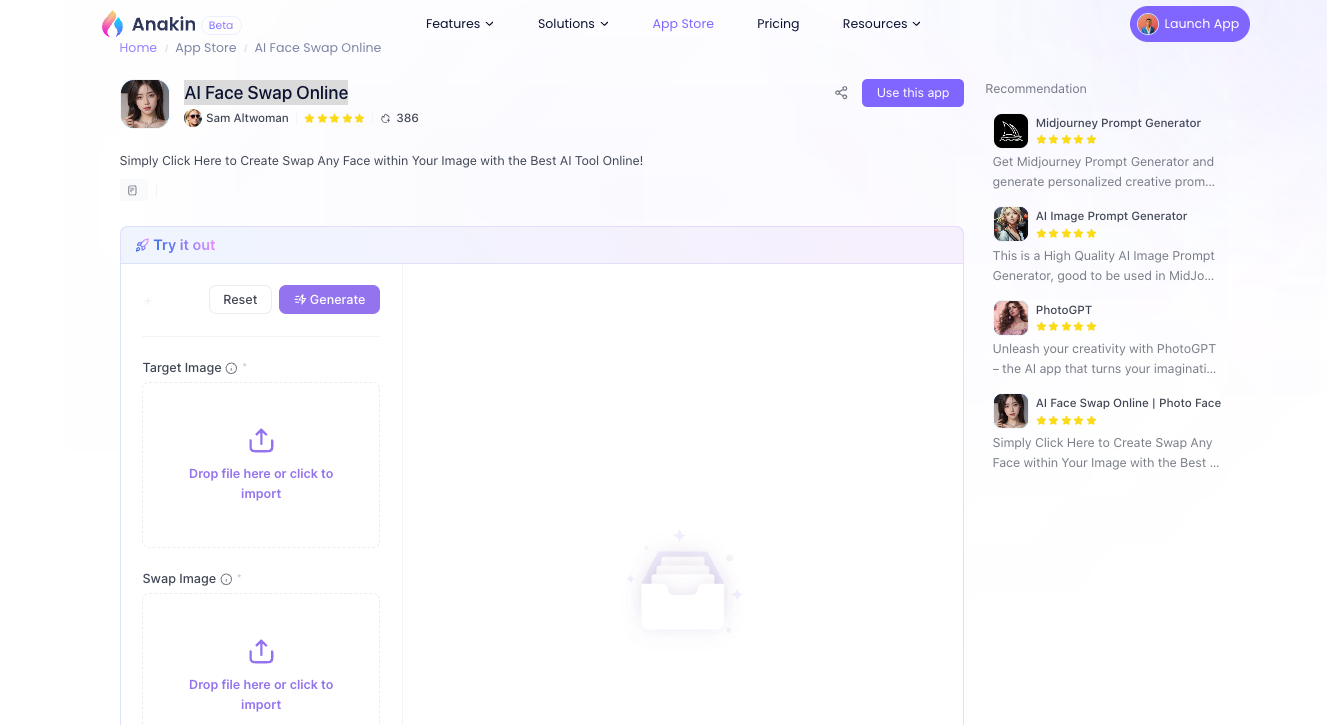Open the App Store nav item
1327x725 pixels.
point(683,24)
